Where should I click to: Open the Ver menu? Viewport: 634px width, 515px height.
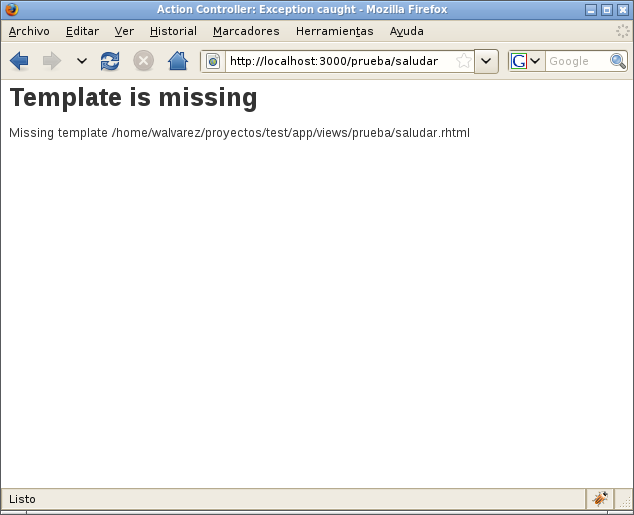(x=124, y=31)
